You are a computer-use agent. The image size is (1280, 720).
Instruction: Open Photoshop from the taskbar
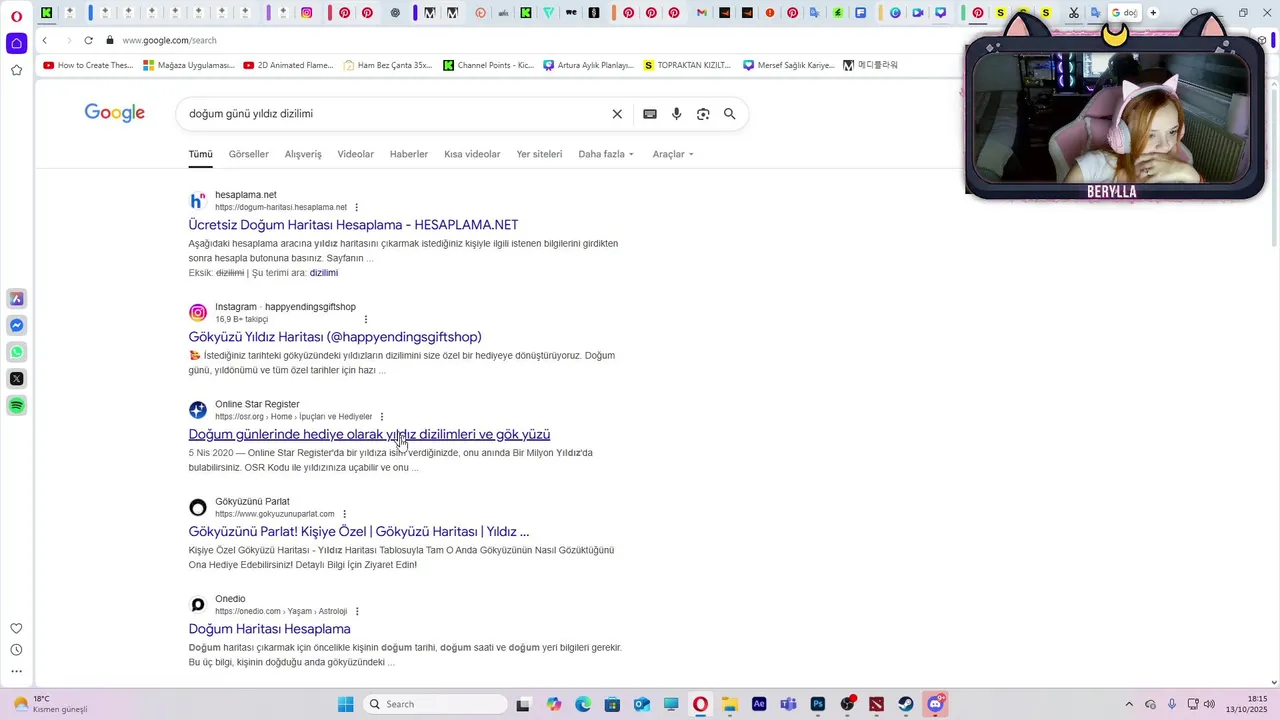(x=818, y=704)
